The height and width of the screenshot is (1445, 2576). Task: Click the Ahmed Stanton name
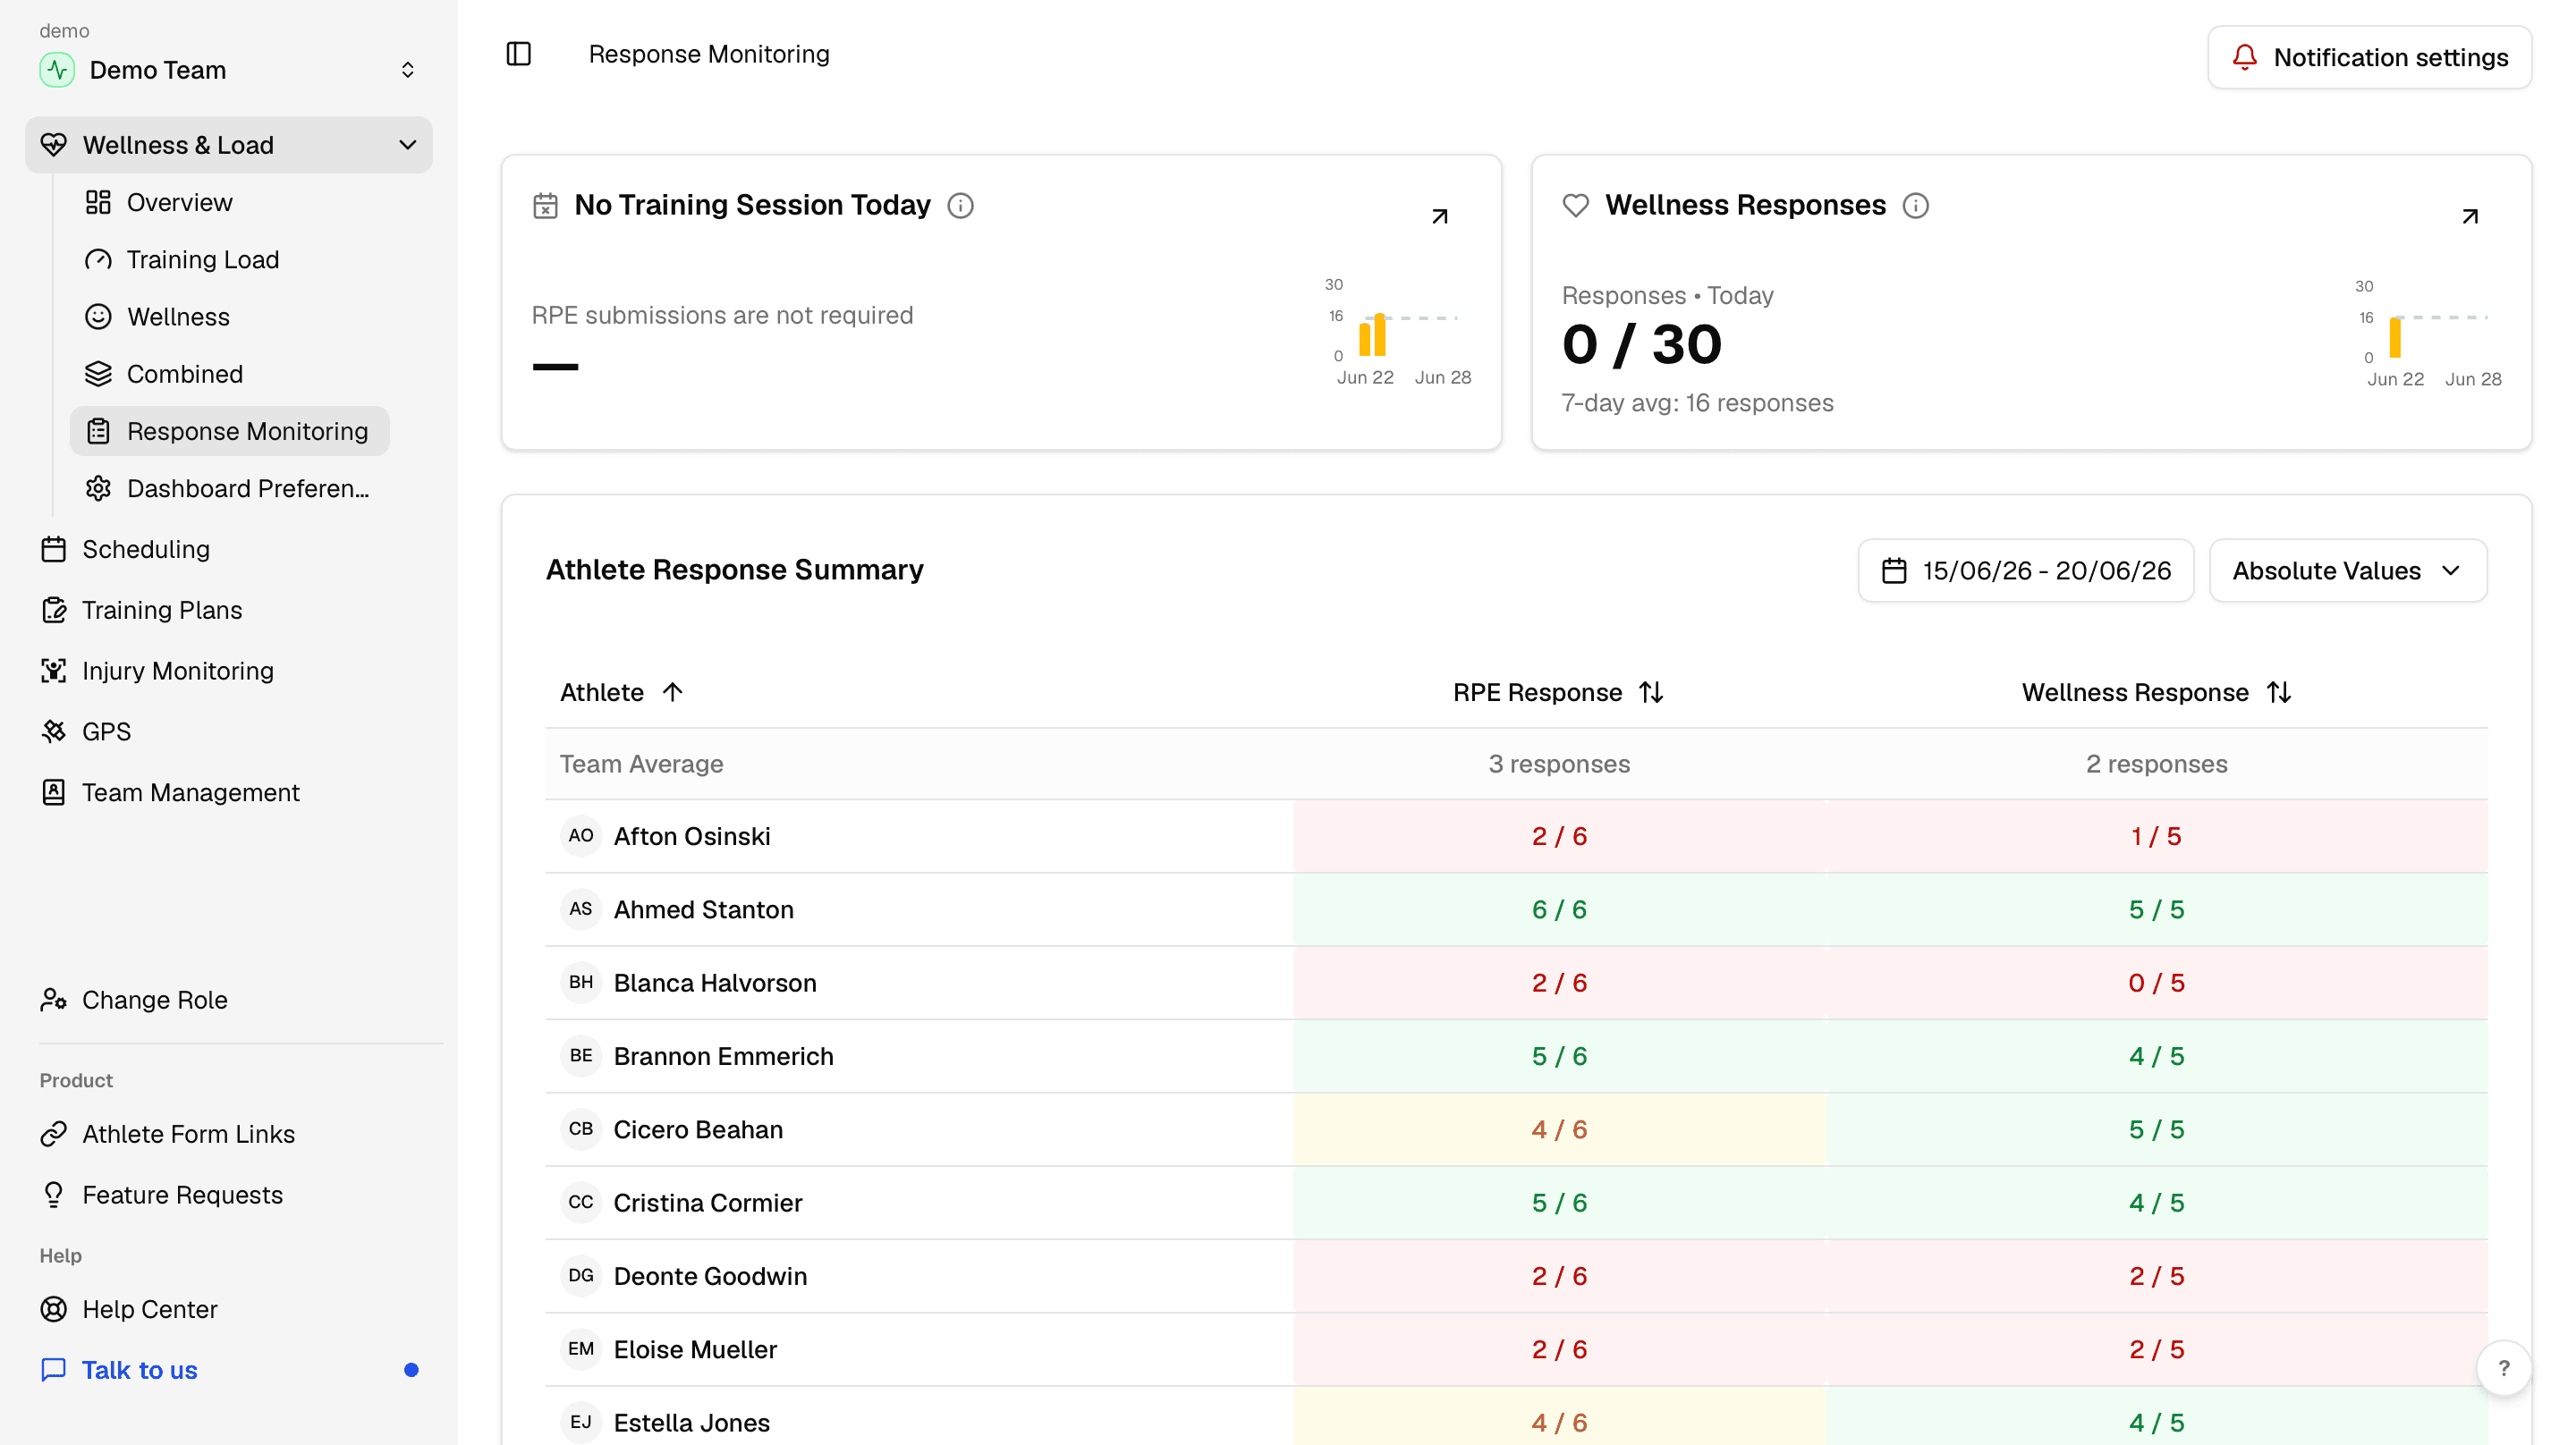point(703,909)
